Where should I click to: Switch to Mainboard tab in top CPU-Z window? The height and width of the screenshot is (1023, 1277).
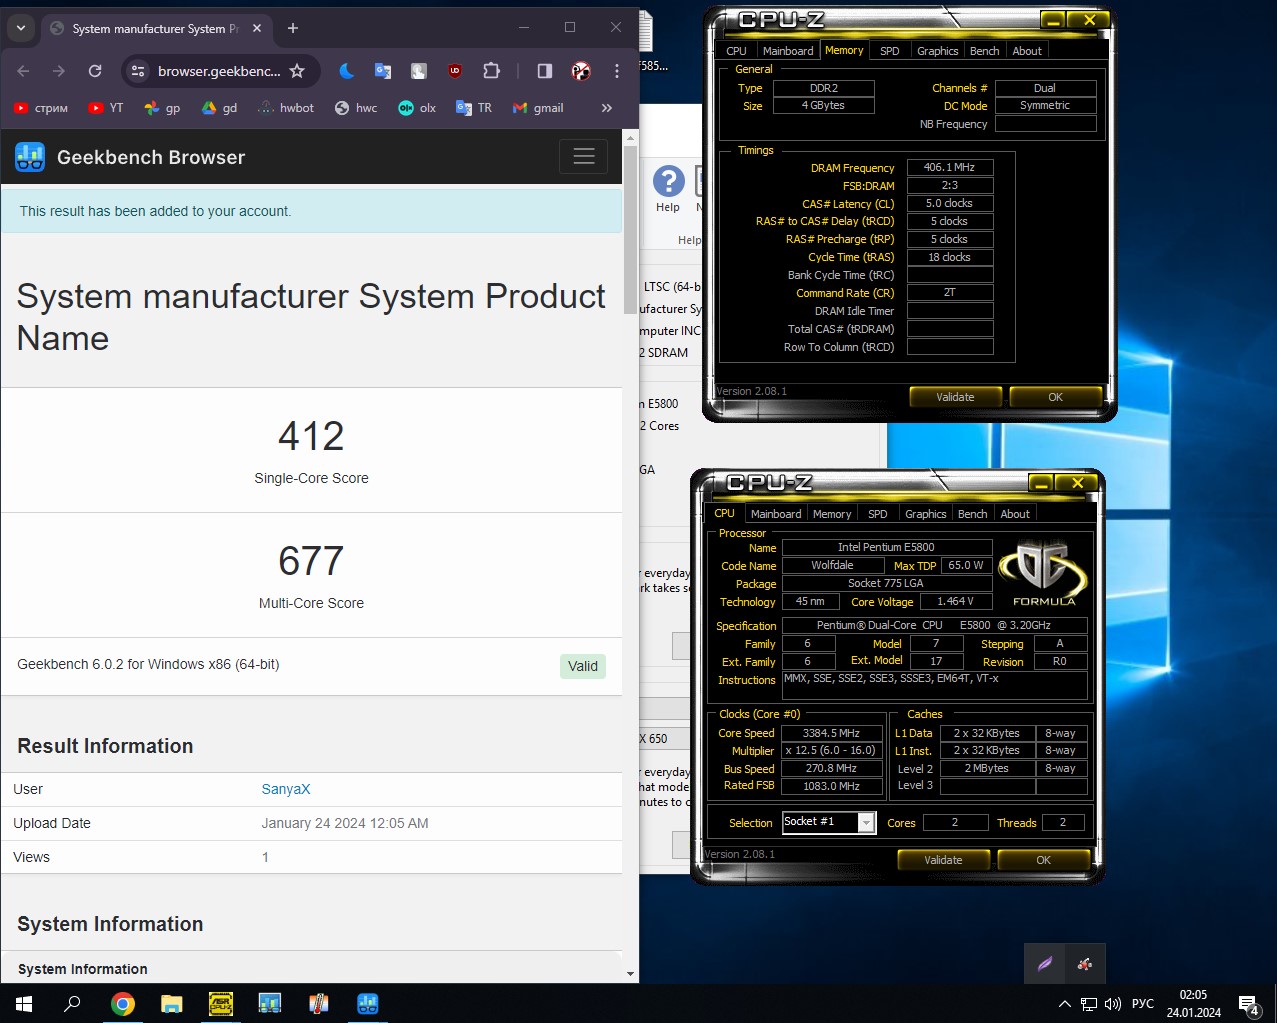click(x=788, y=51)
